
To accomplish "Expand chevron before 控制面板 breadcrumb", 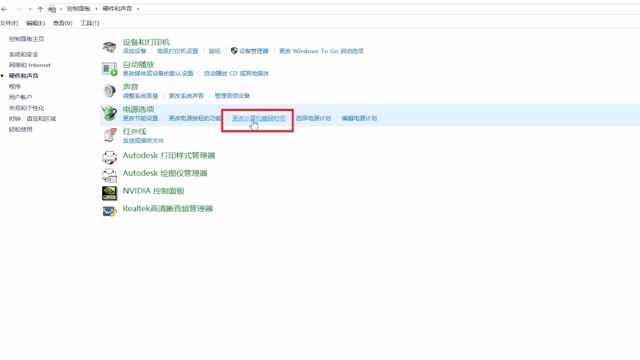I will tap(61, 9).
